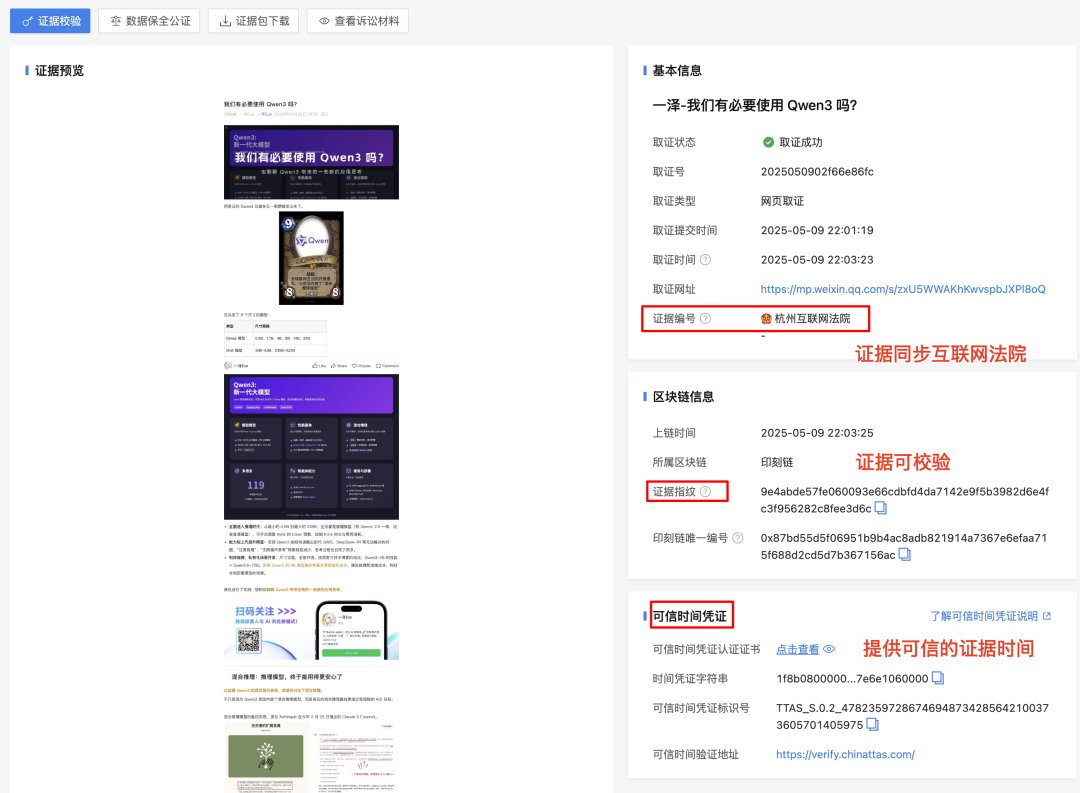Viewport: 1080px width, 793px height.
Task: Click the eye icon beside 点击查看
Action: coord(829,649)
